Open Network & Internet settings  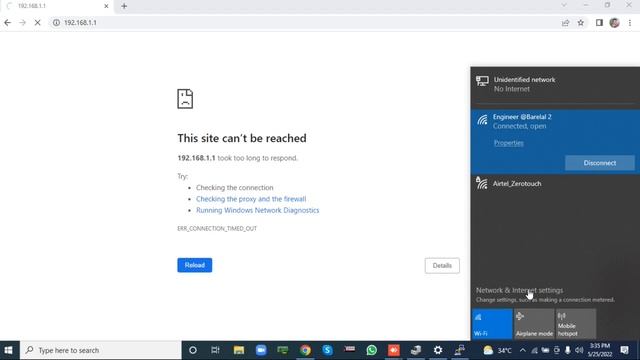click(x=519, y=290)
